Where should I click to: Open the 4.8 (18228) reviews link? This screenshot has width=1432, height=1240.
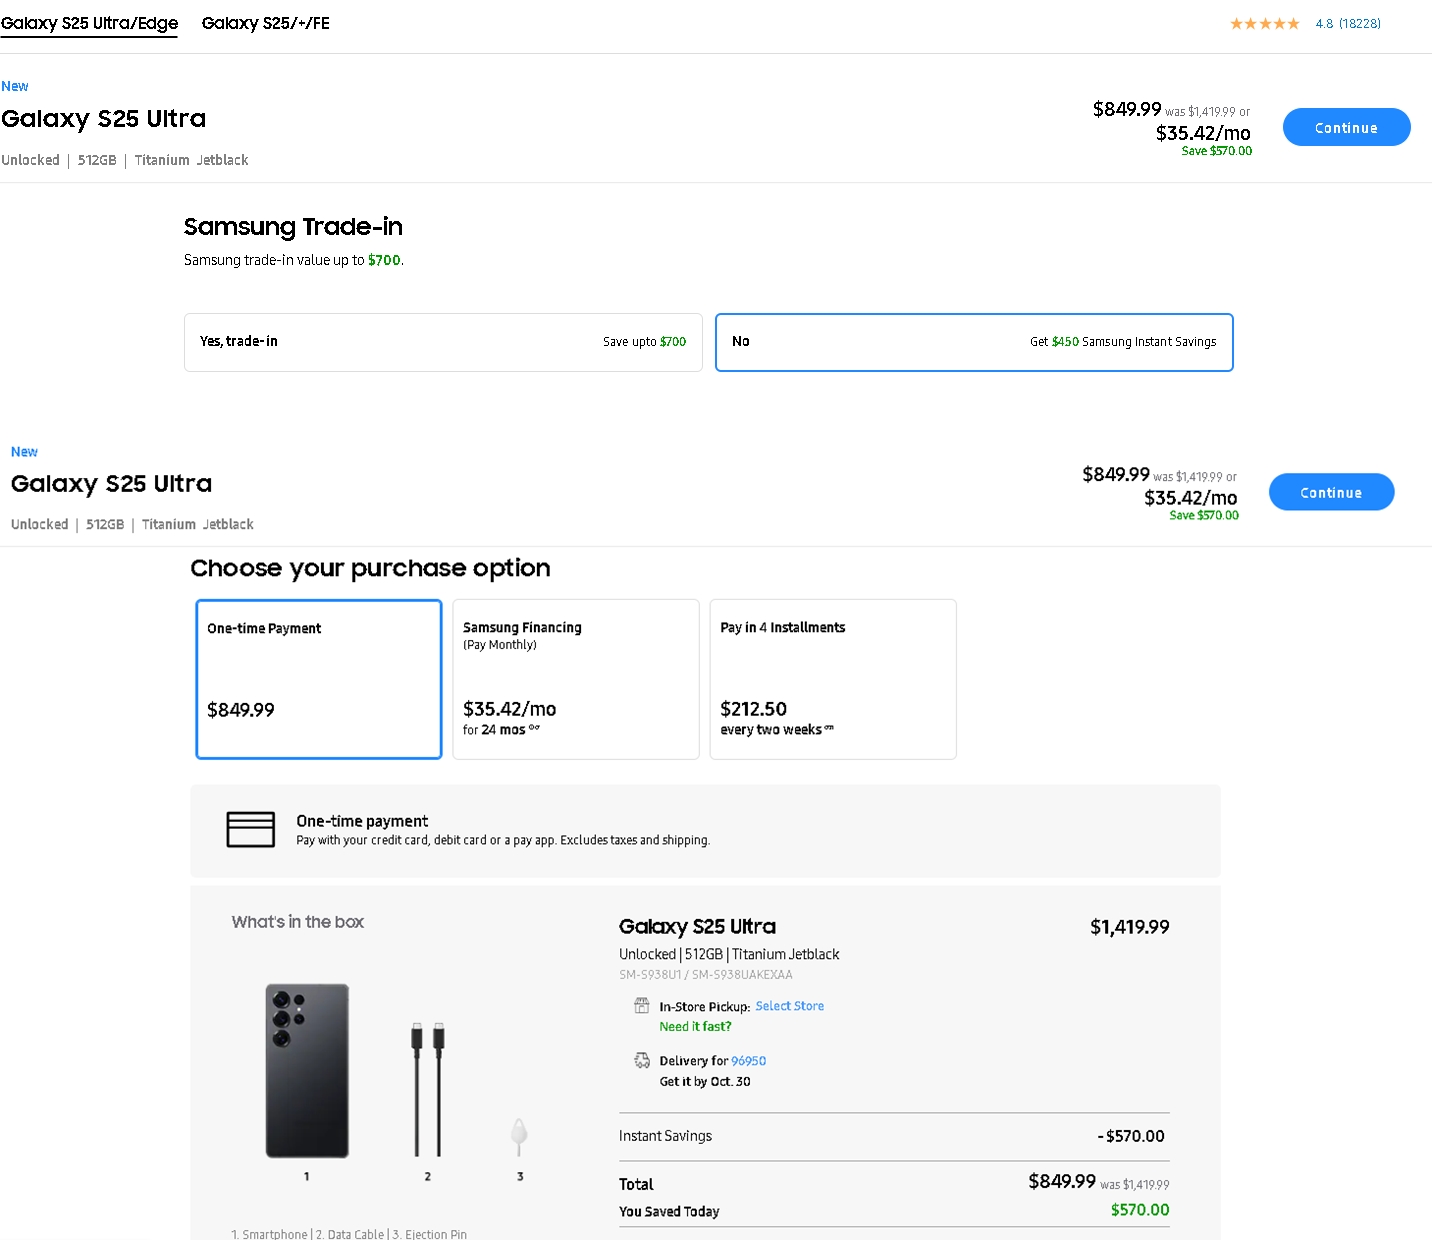point(1347,23)
